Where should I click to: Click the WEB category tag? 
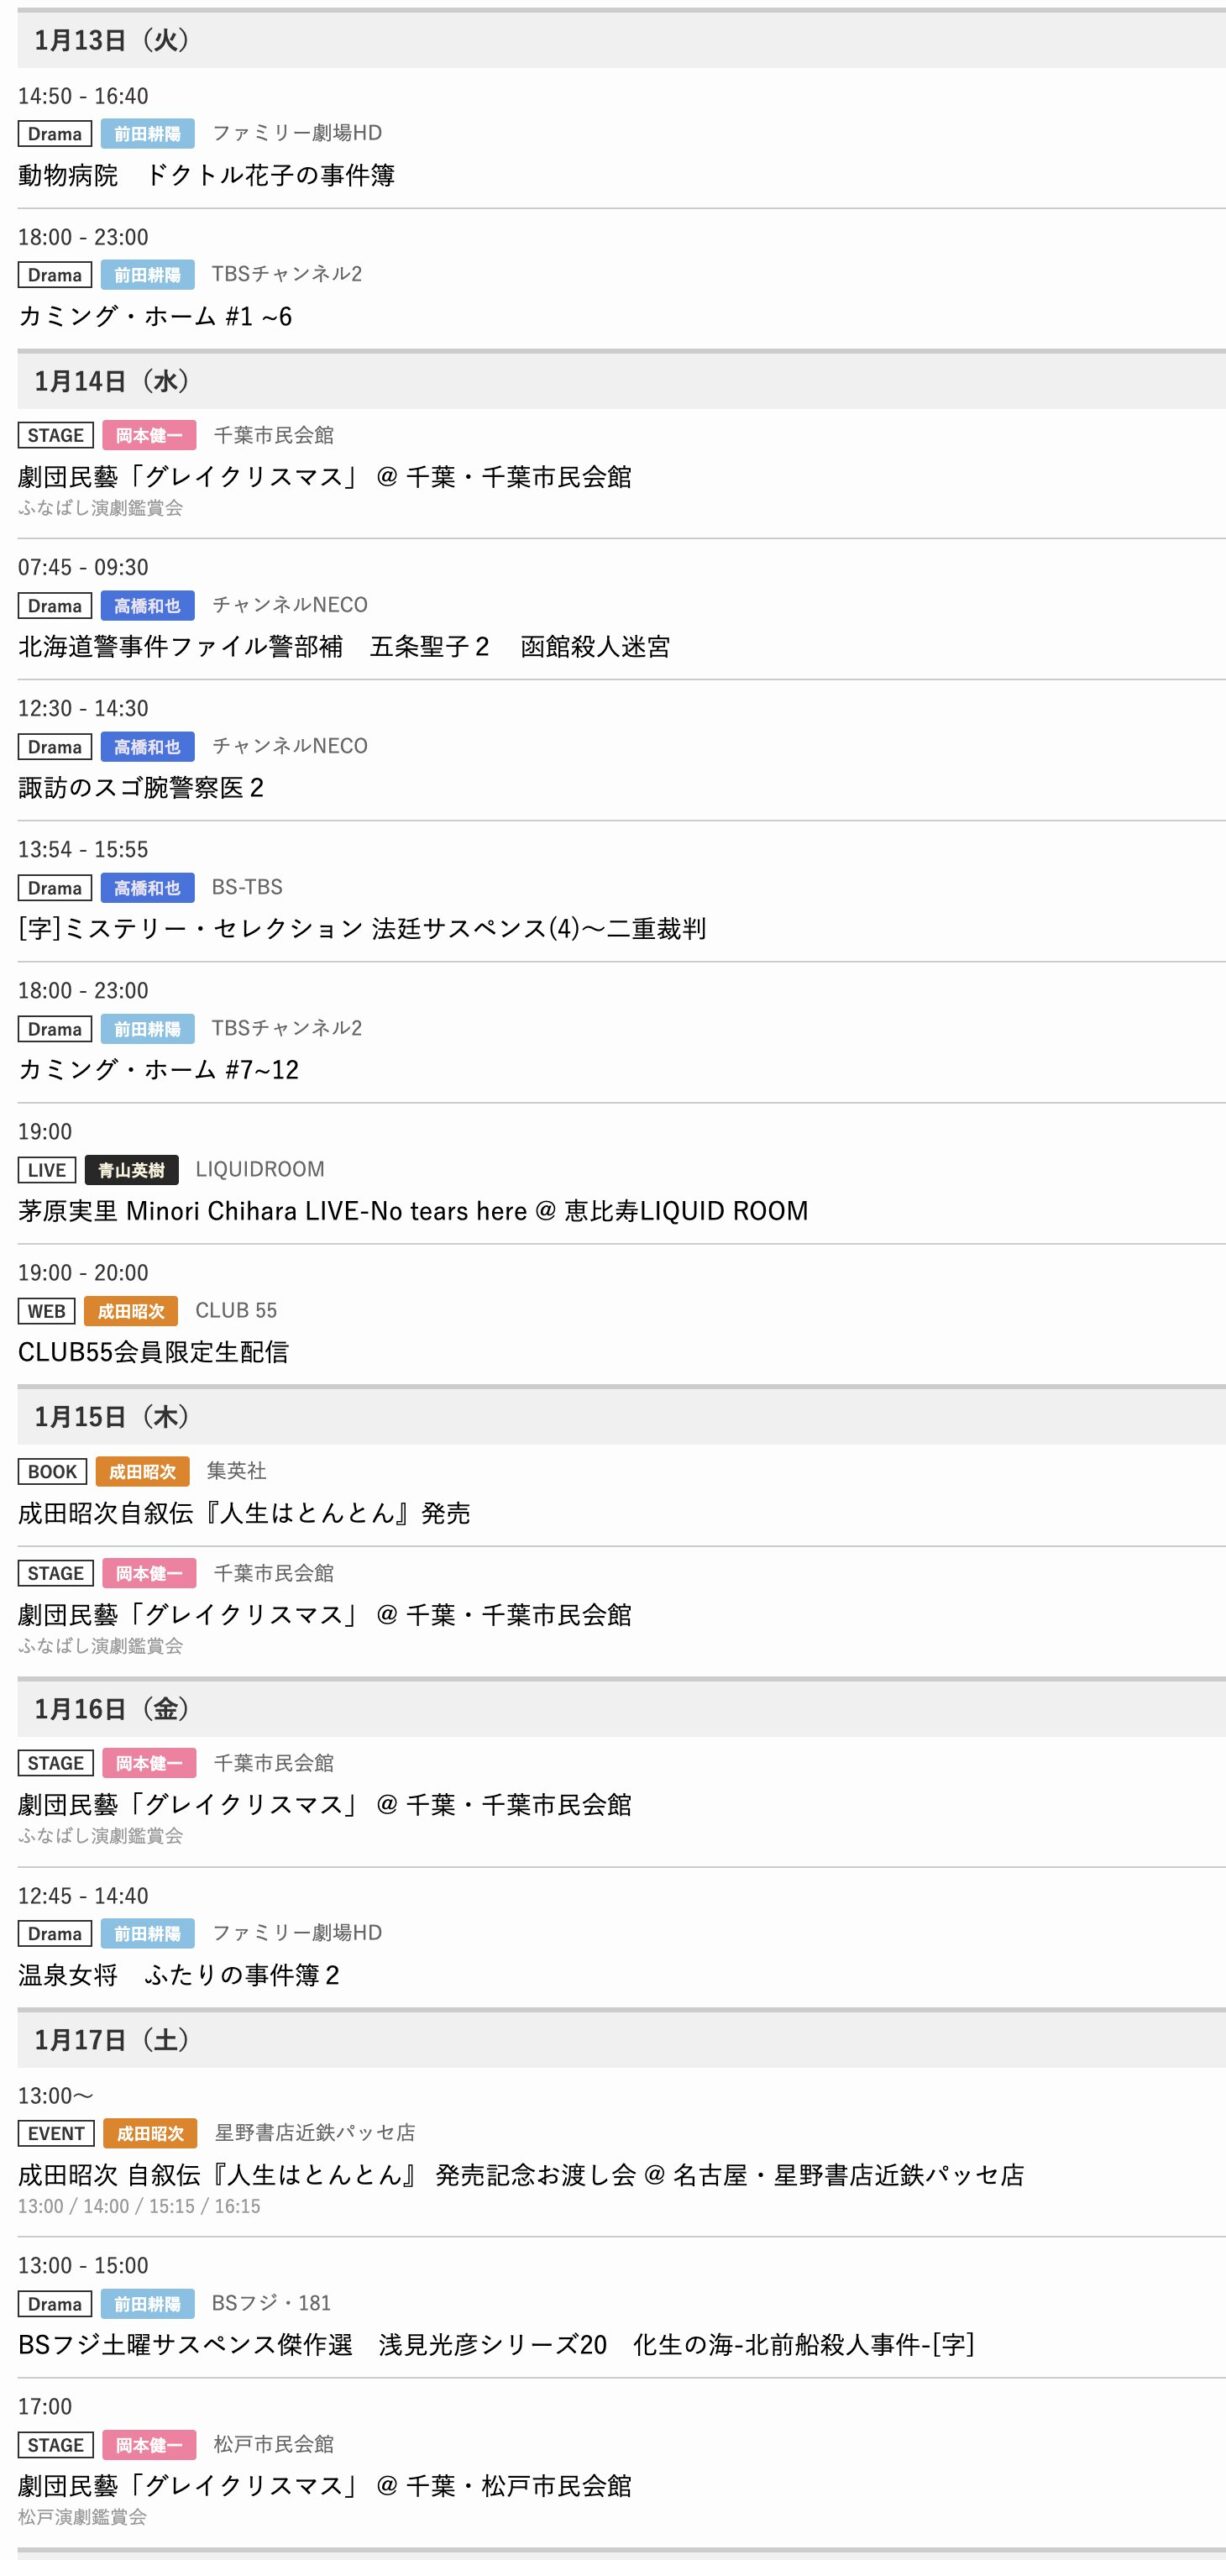tap(46, 1311)
